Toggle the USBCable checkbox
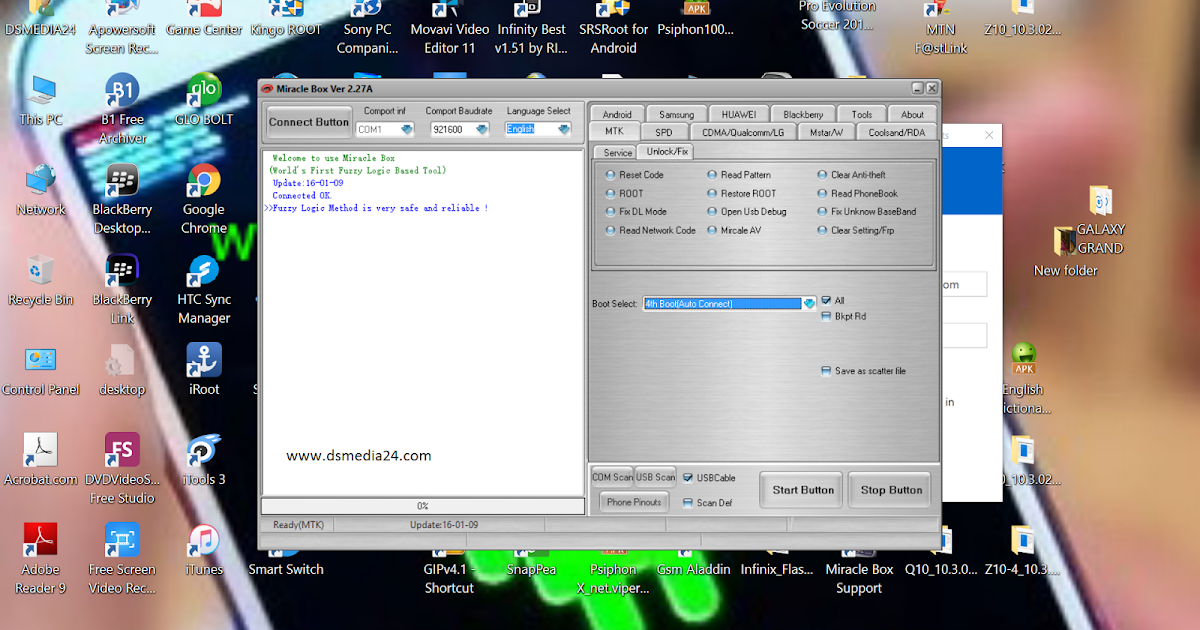Viewport: 1200px width, 630px height. 688,478
